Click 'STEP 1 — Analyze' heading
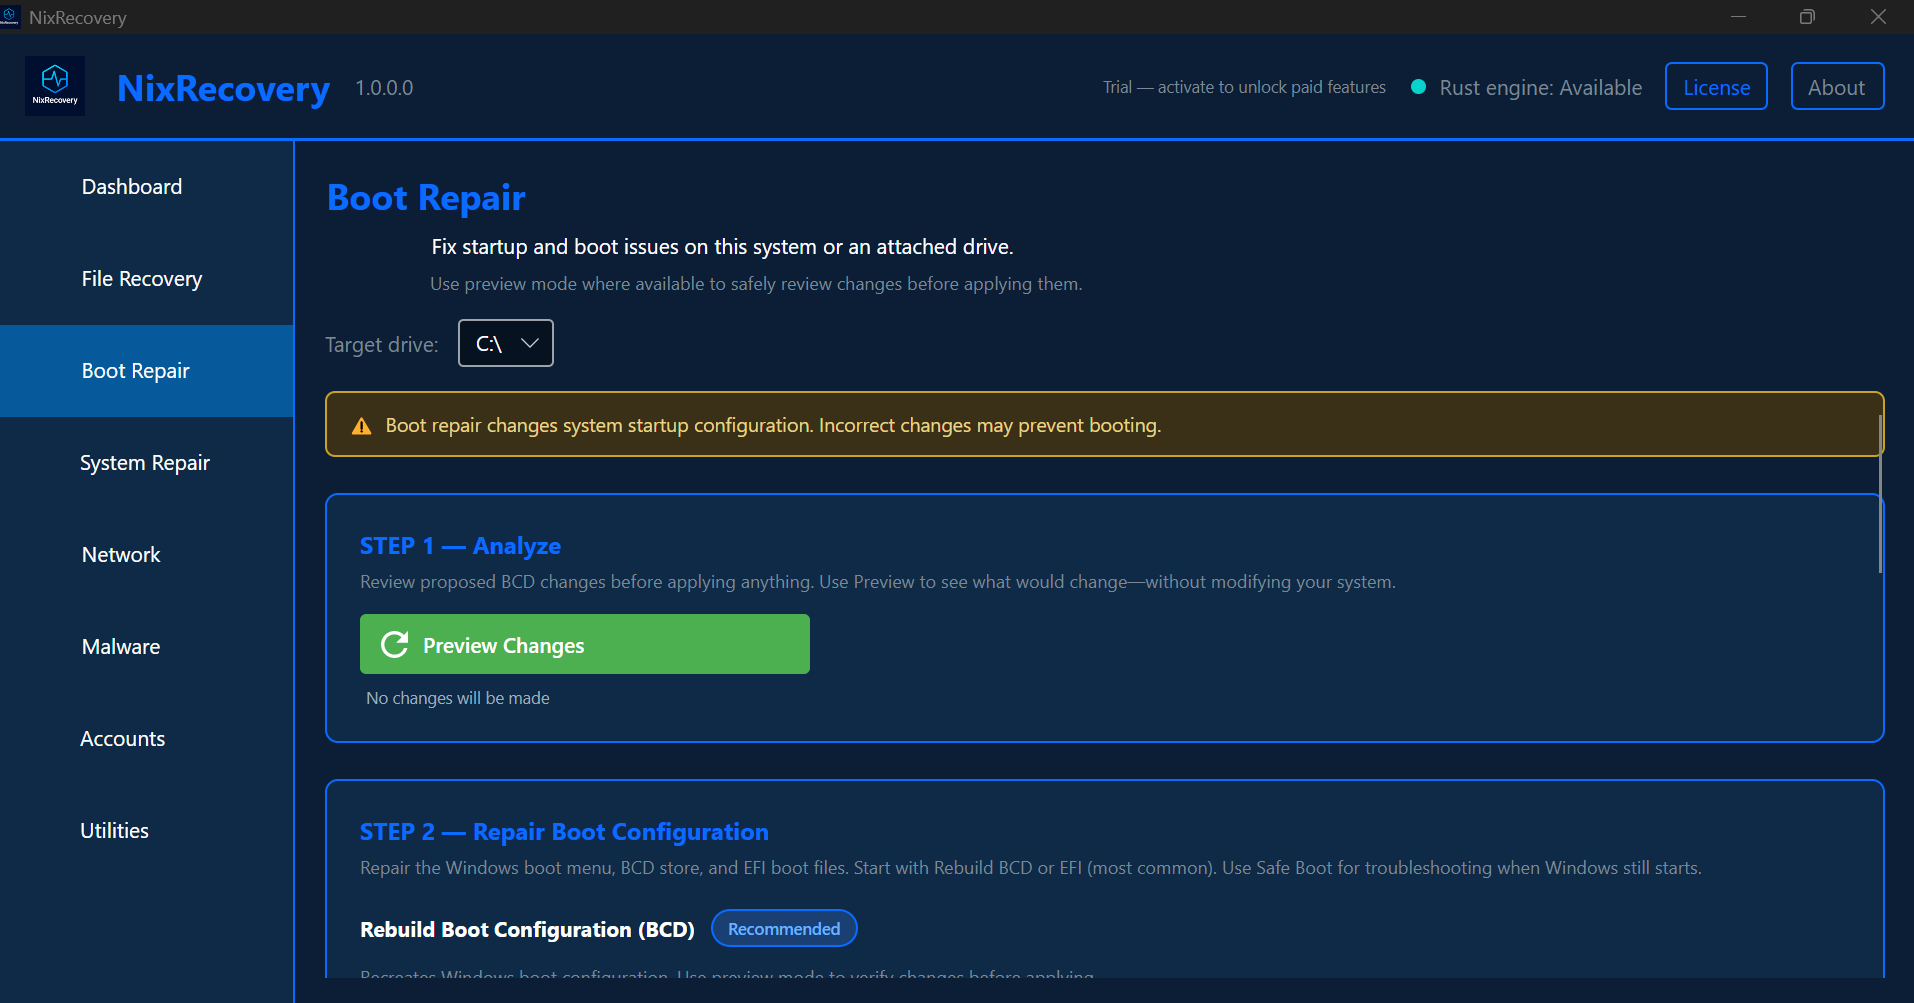Screen dimensions: 1914x1003 [460, 546]
